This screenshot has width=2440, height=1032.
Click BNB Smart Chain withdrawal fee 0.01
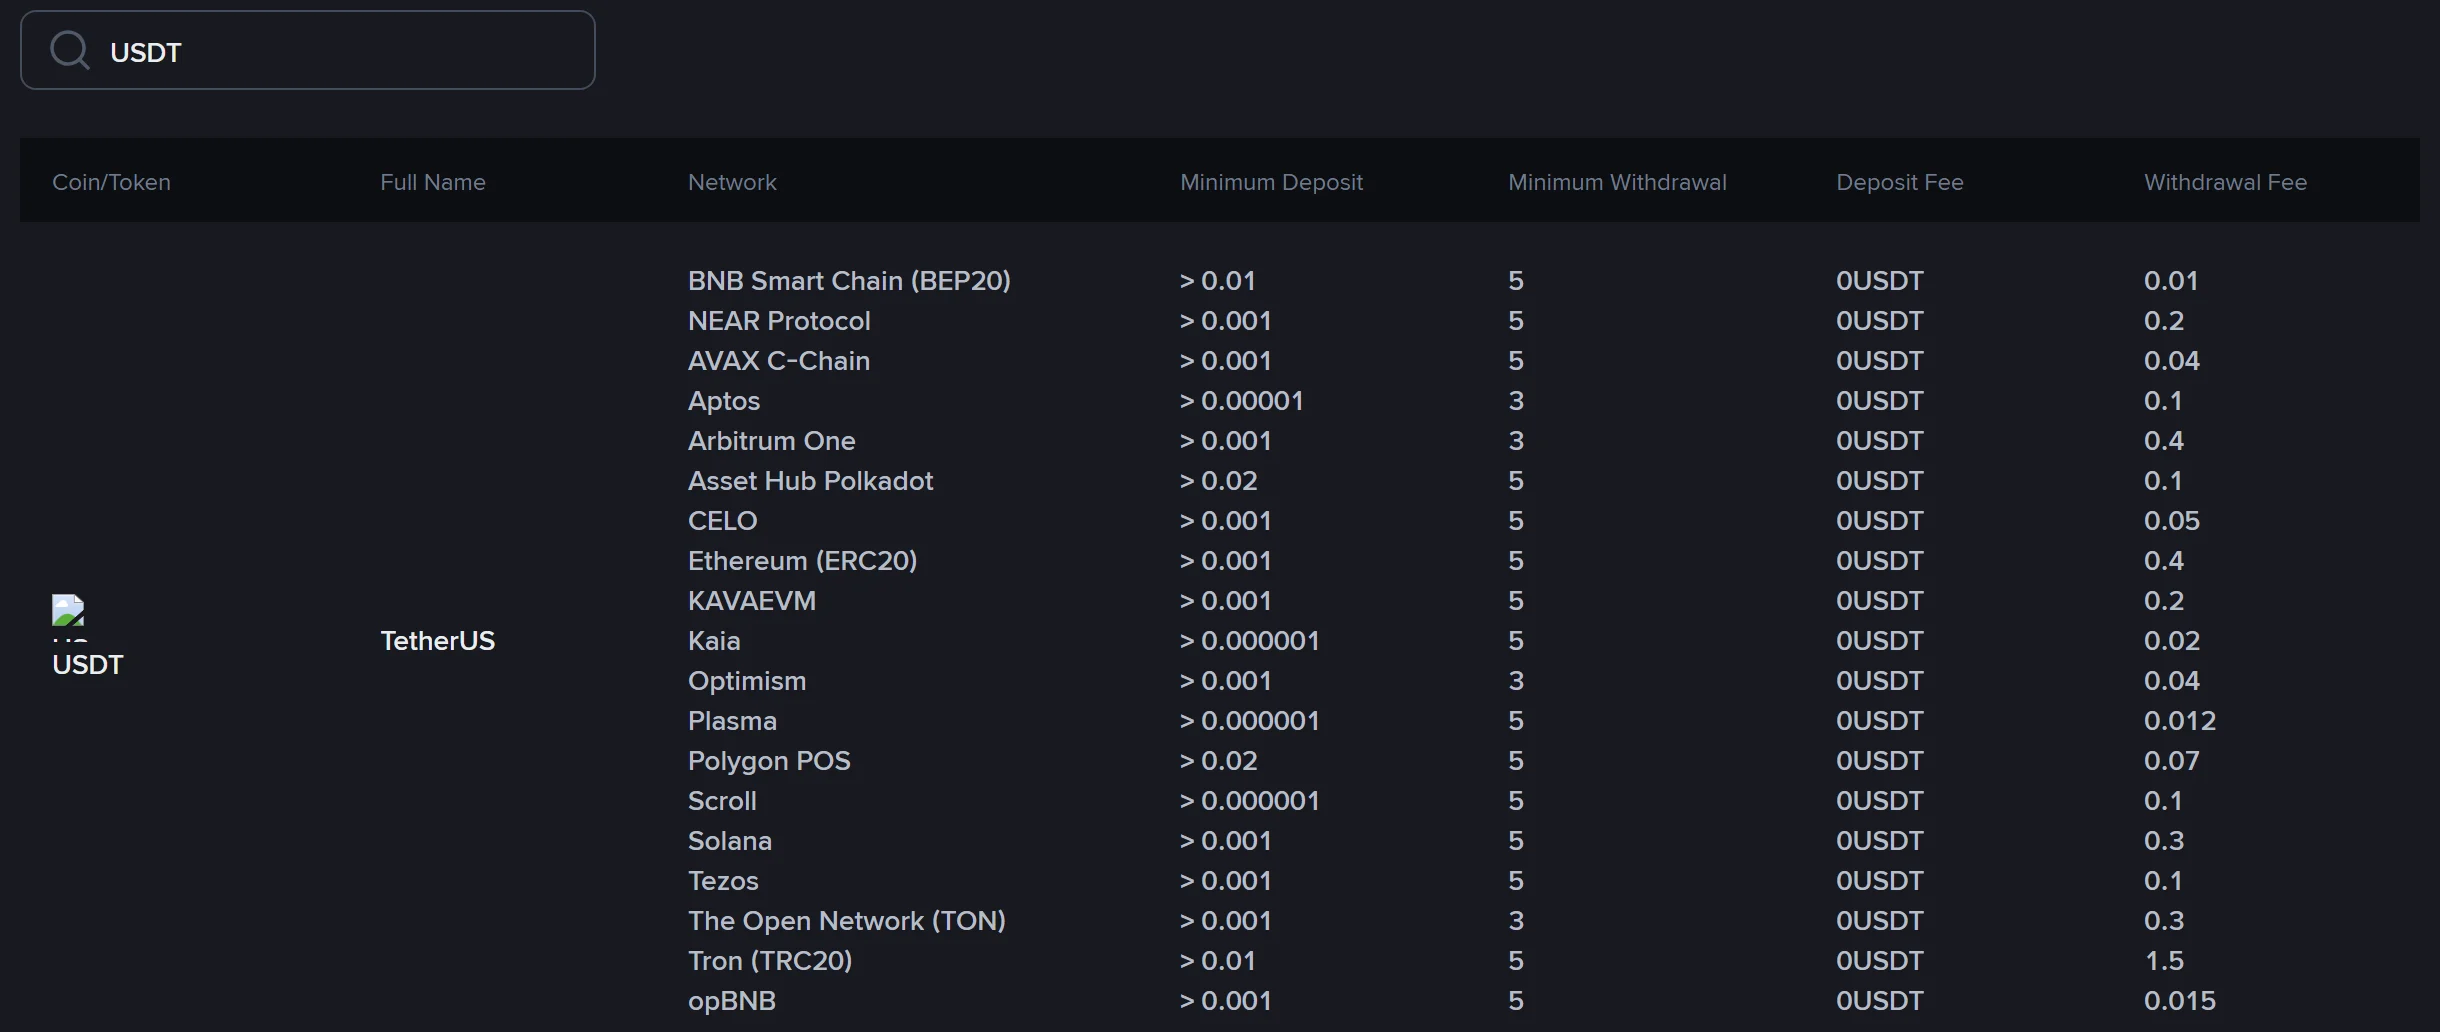(2171, 281)
